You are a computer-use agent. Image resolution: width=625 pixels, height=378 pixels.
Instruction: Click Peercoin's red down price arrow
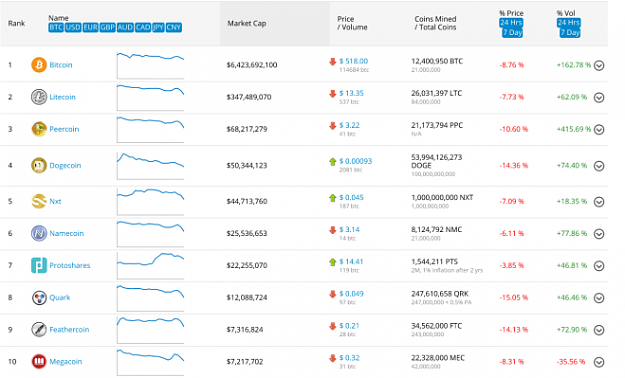click(332, 126)
